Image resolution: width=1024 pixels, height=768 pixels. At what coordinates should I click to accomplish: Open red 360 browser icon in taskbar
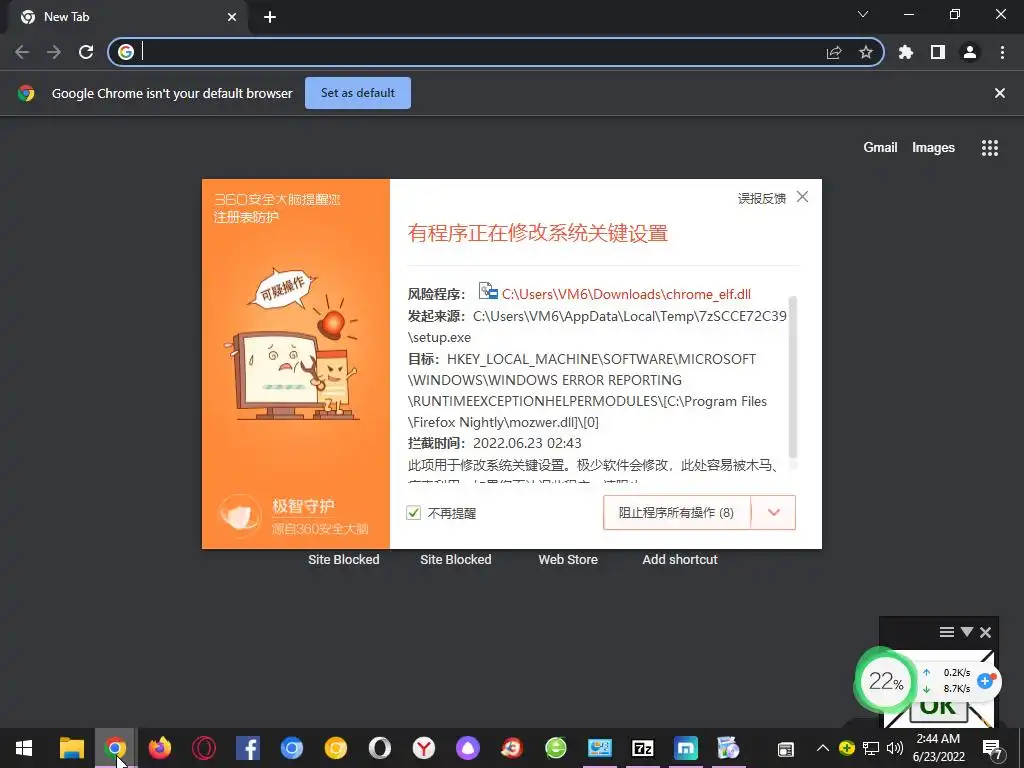pyautogui.click(x=512, y=748)
